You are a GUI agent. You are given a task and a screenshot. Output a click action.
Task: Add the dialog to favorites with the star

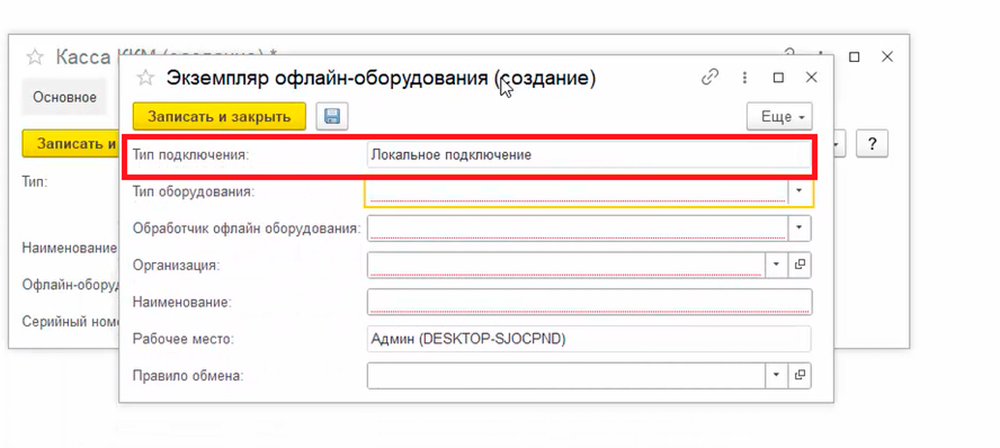tap(145, 78)
